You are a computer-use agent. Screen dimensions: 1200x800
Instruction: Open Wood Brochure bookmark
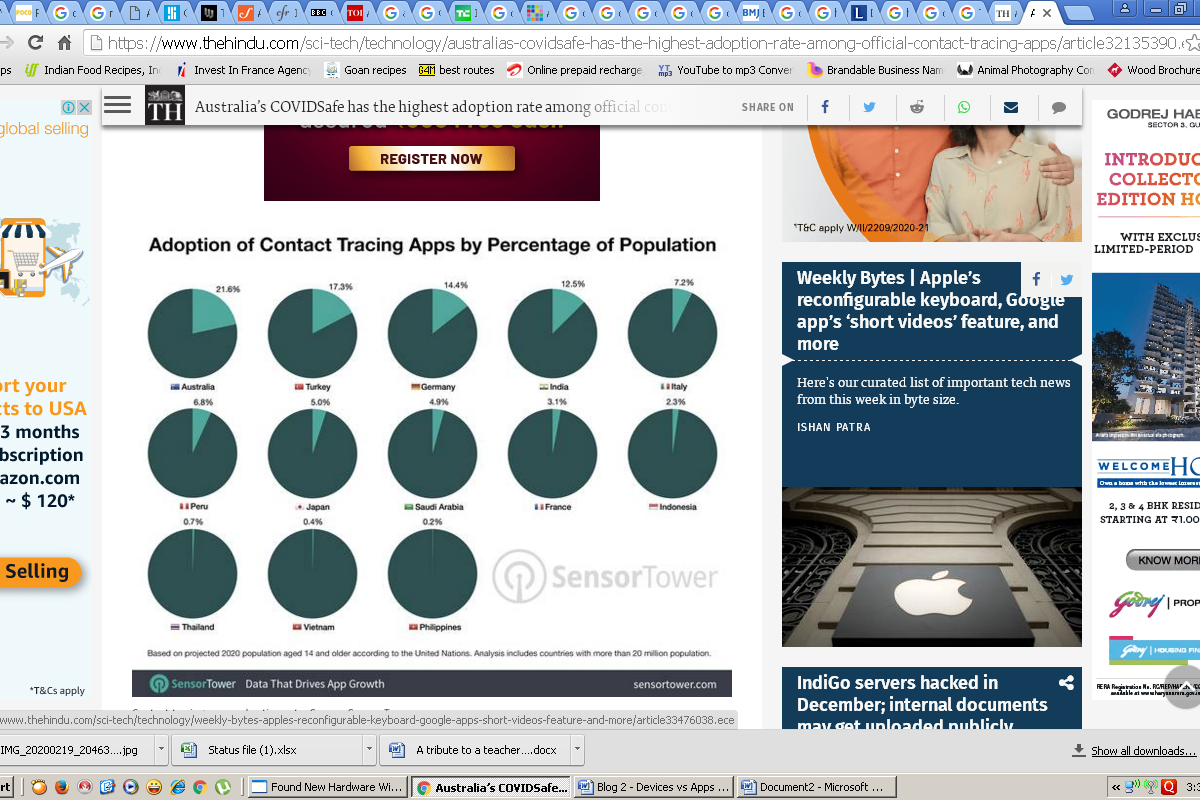[1153, 70]
